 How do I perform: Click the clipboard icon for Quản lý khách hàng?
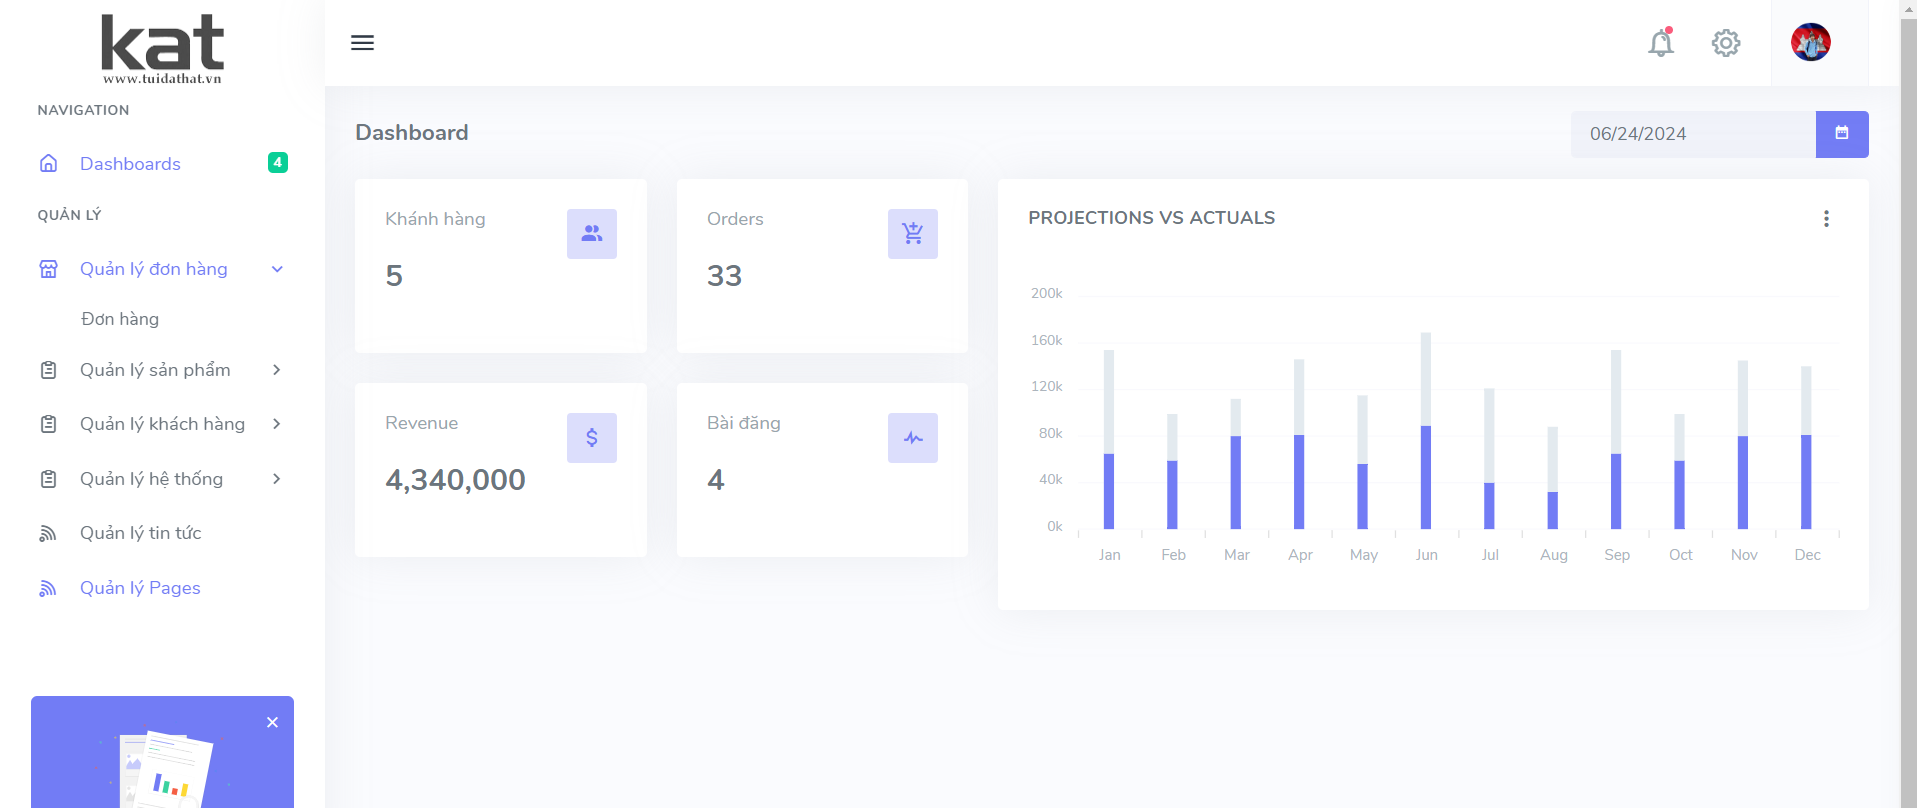point(48,424)
